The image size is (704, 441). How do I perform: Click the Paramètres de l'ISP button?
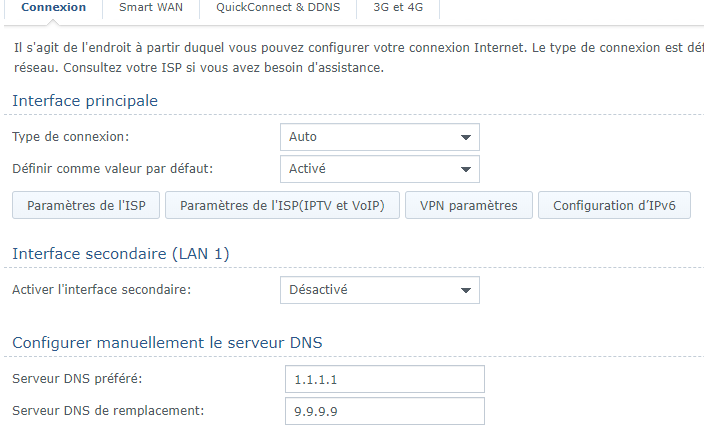point(86,205)
